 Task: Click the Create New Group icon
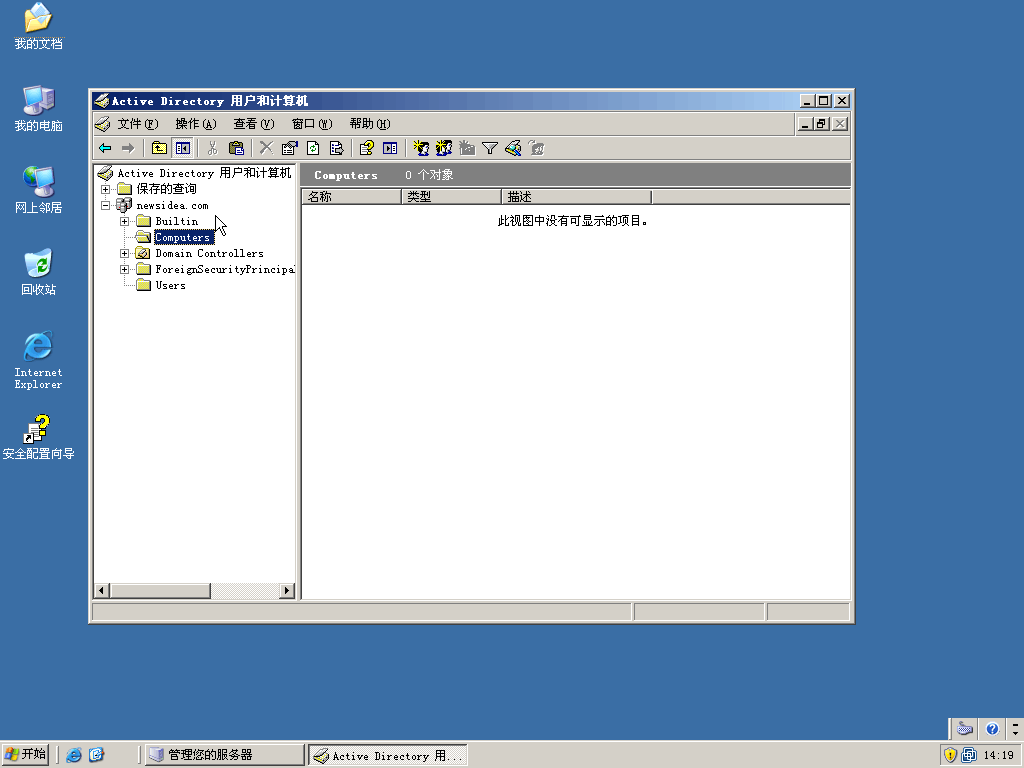pyautogui.click(x=444, y=148)
